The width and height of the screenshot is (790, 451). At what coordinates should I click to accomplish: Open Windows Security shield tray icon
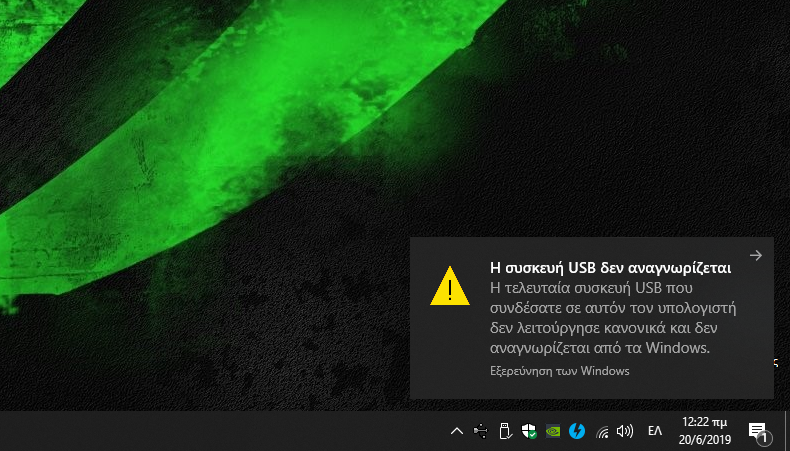529,431
